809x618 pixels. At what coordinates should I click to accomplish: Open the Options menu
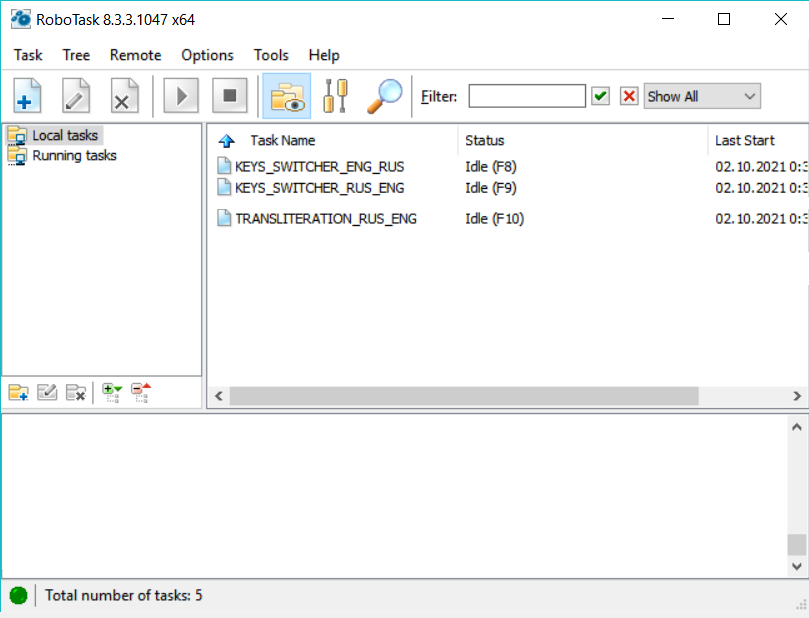207,55
